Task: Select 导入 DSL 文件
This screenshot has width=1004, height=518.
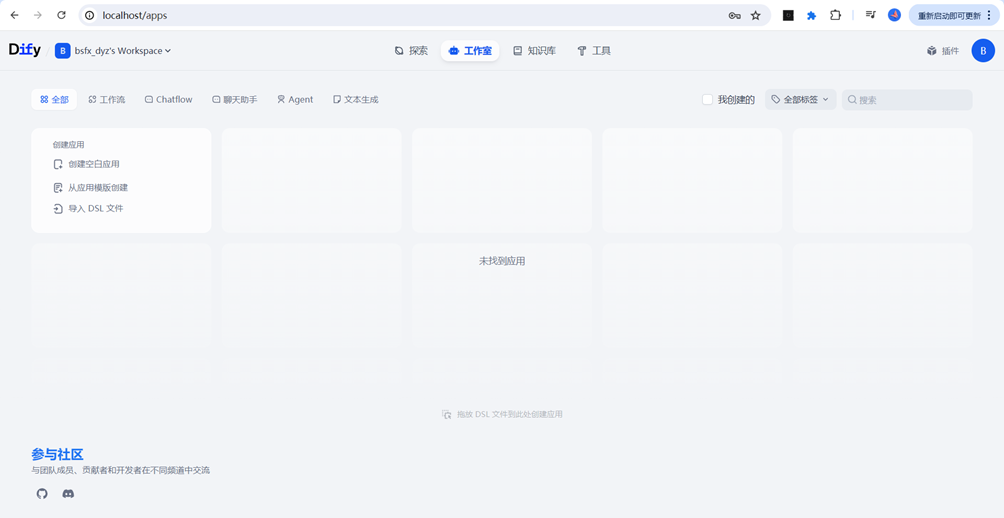Action: click(x=88, y=208)
